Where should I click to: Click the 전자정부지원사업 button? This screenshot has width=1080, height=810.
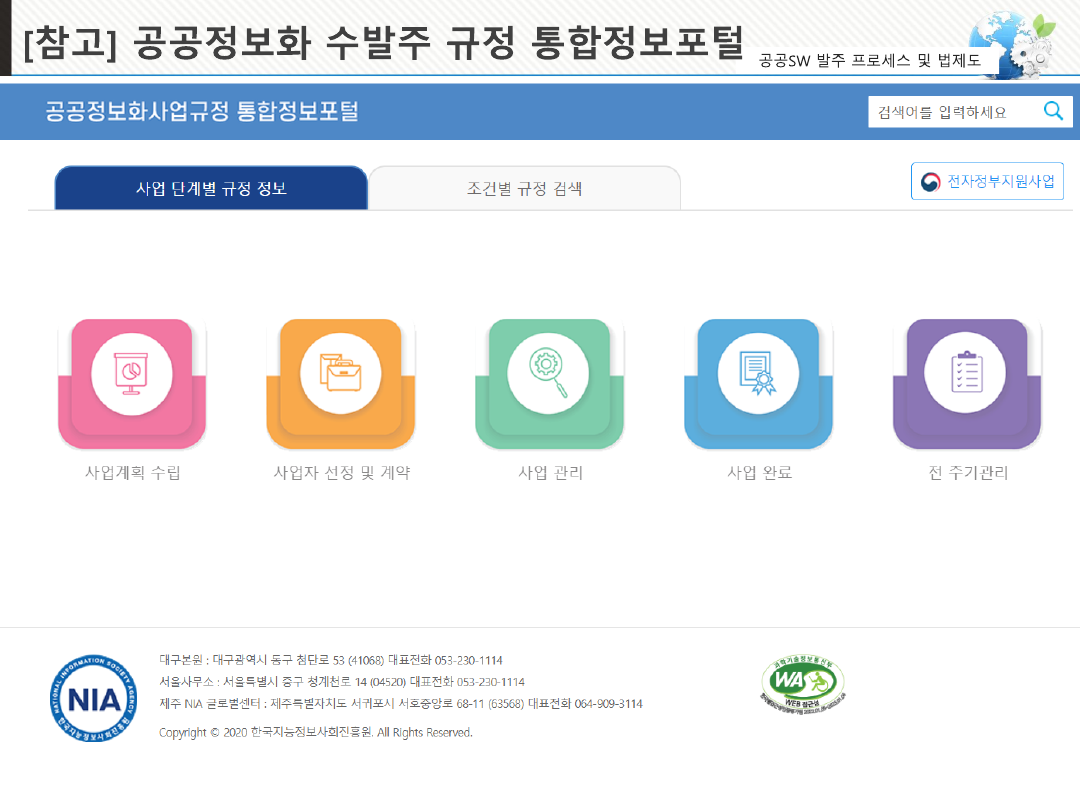point(987,182)
